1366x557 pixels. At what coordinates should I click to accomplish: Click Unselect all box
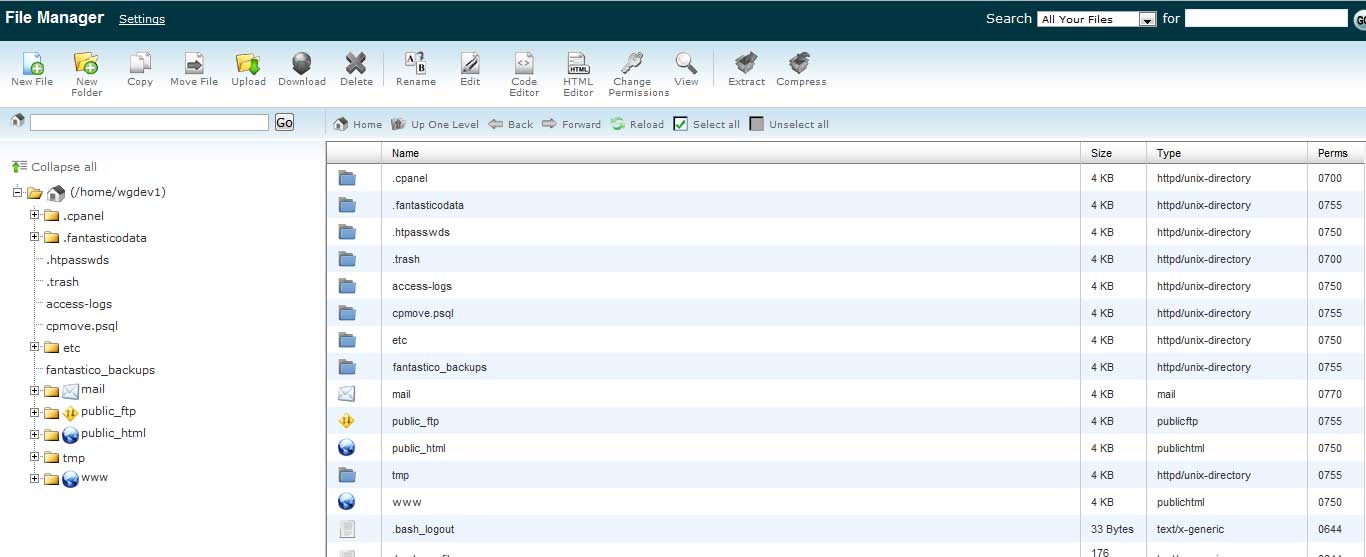tap(757, 124)
